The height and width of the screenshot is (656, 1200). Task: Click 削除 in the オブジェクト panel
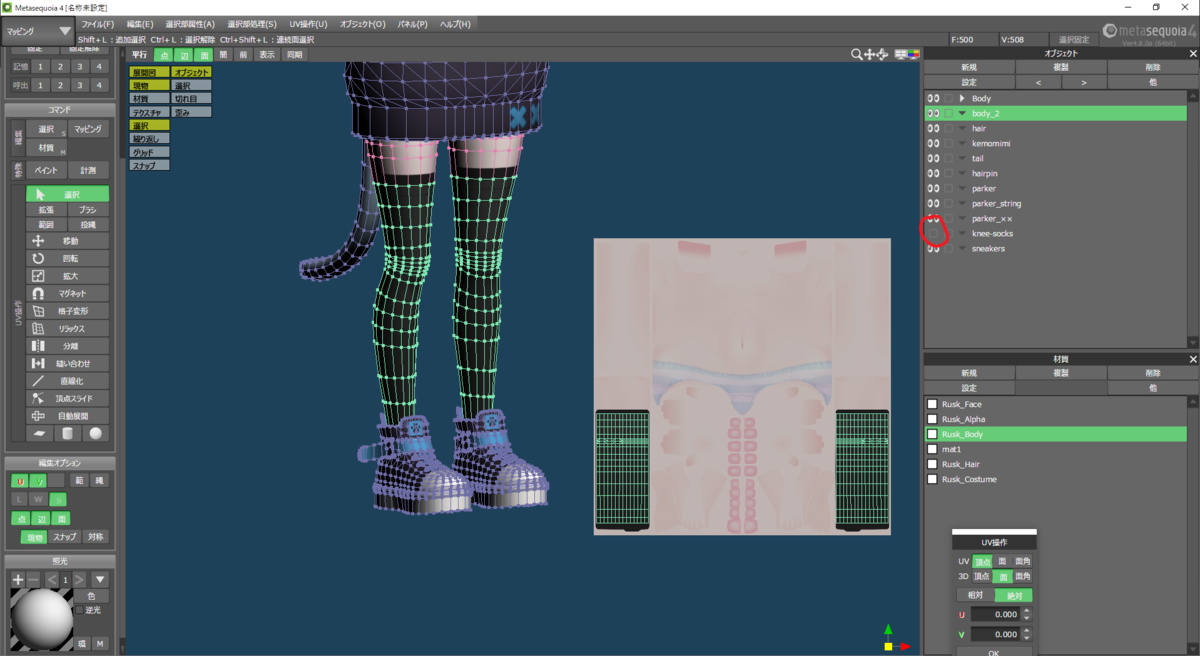point(1153,68)
